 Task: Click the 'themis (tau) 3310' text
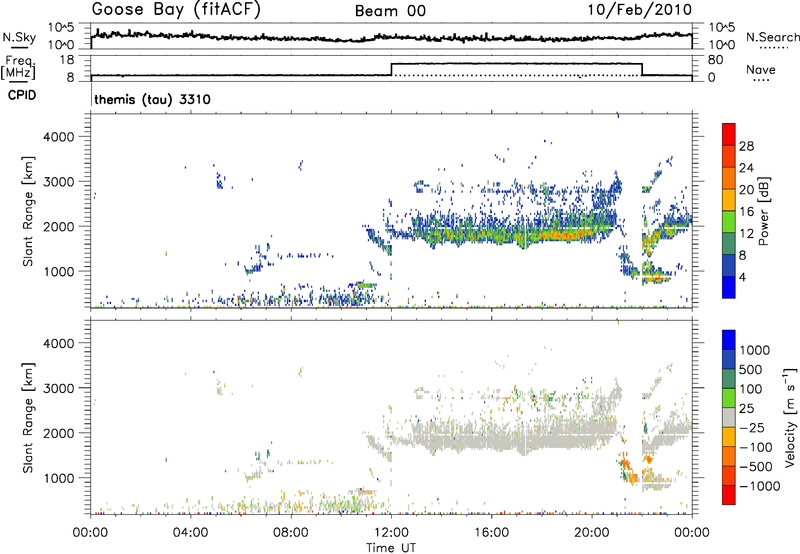pos(153,99)
